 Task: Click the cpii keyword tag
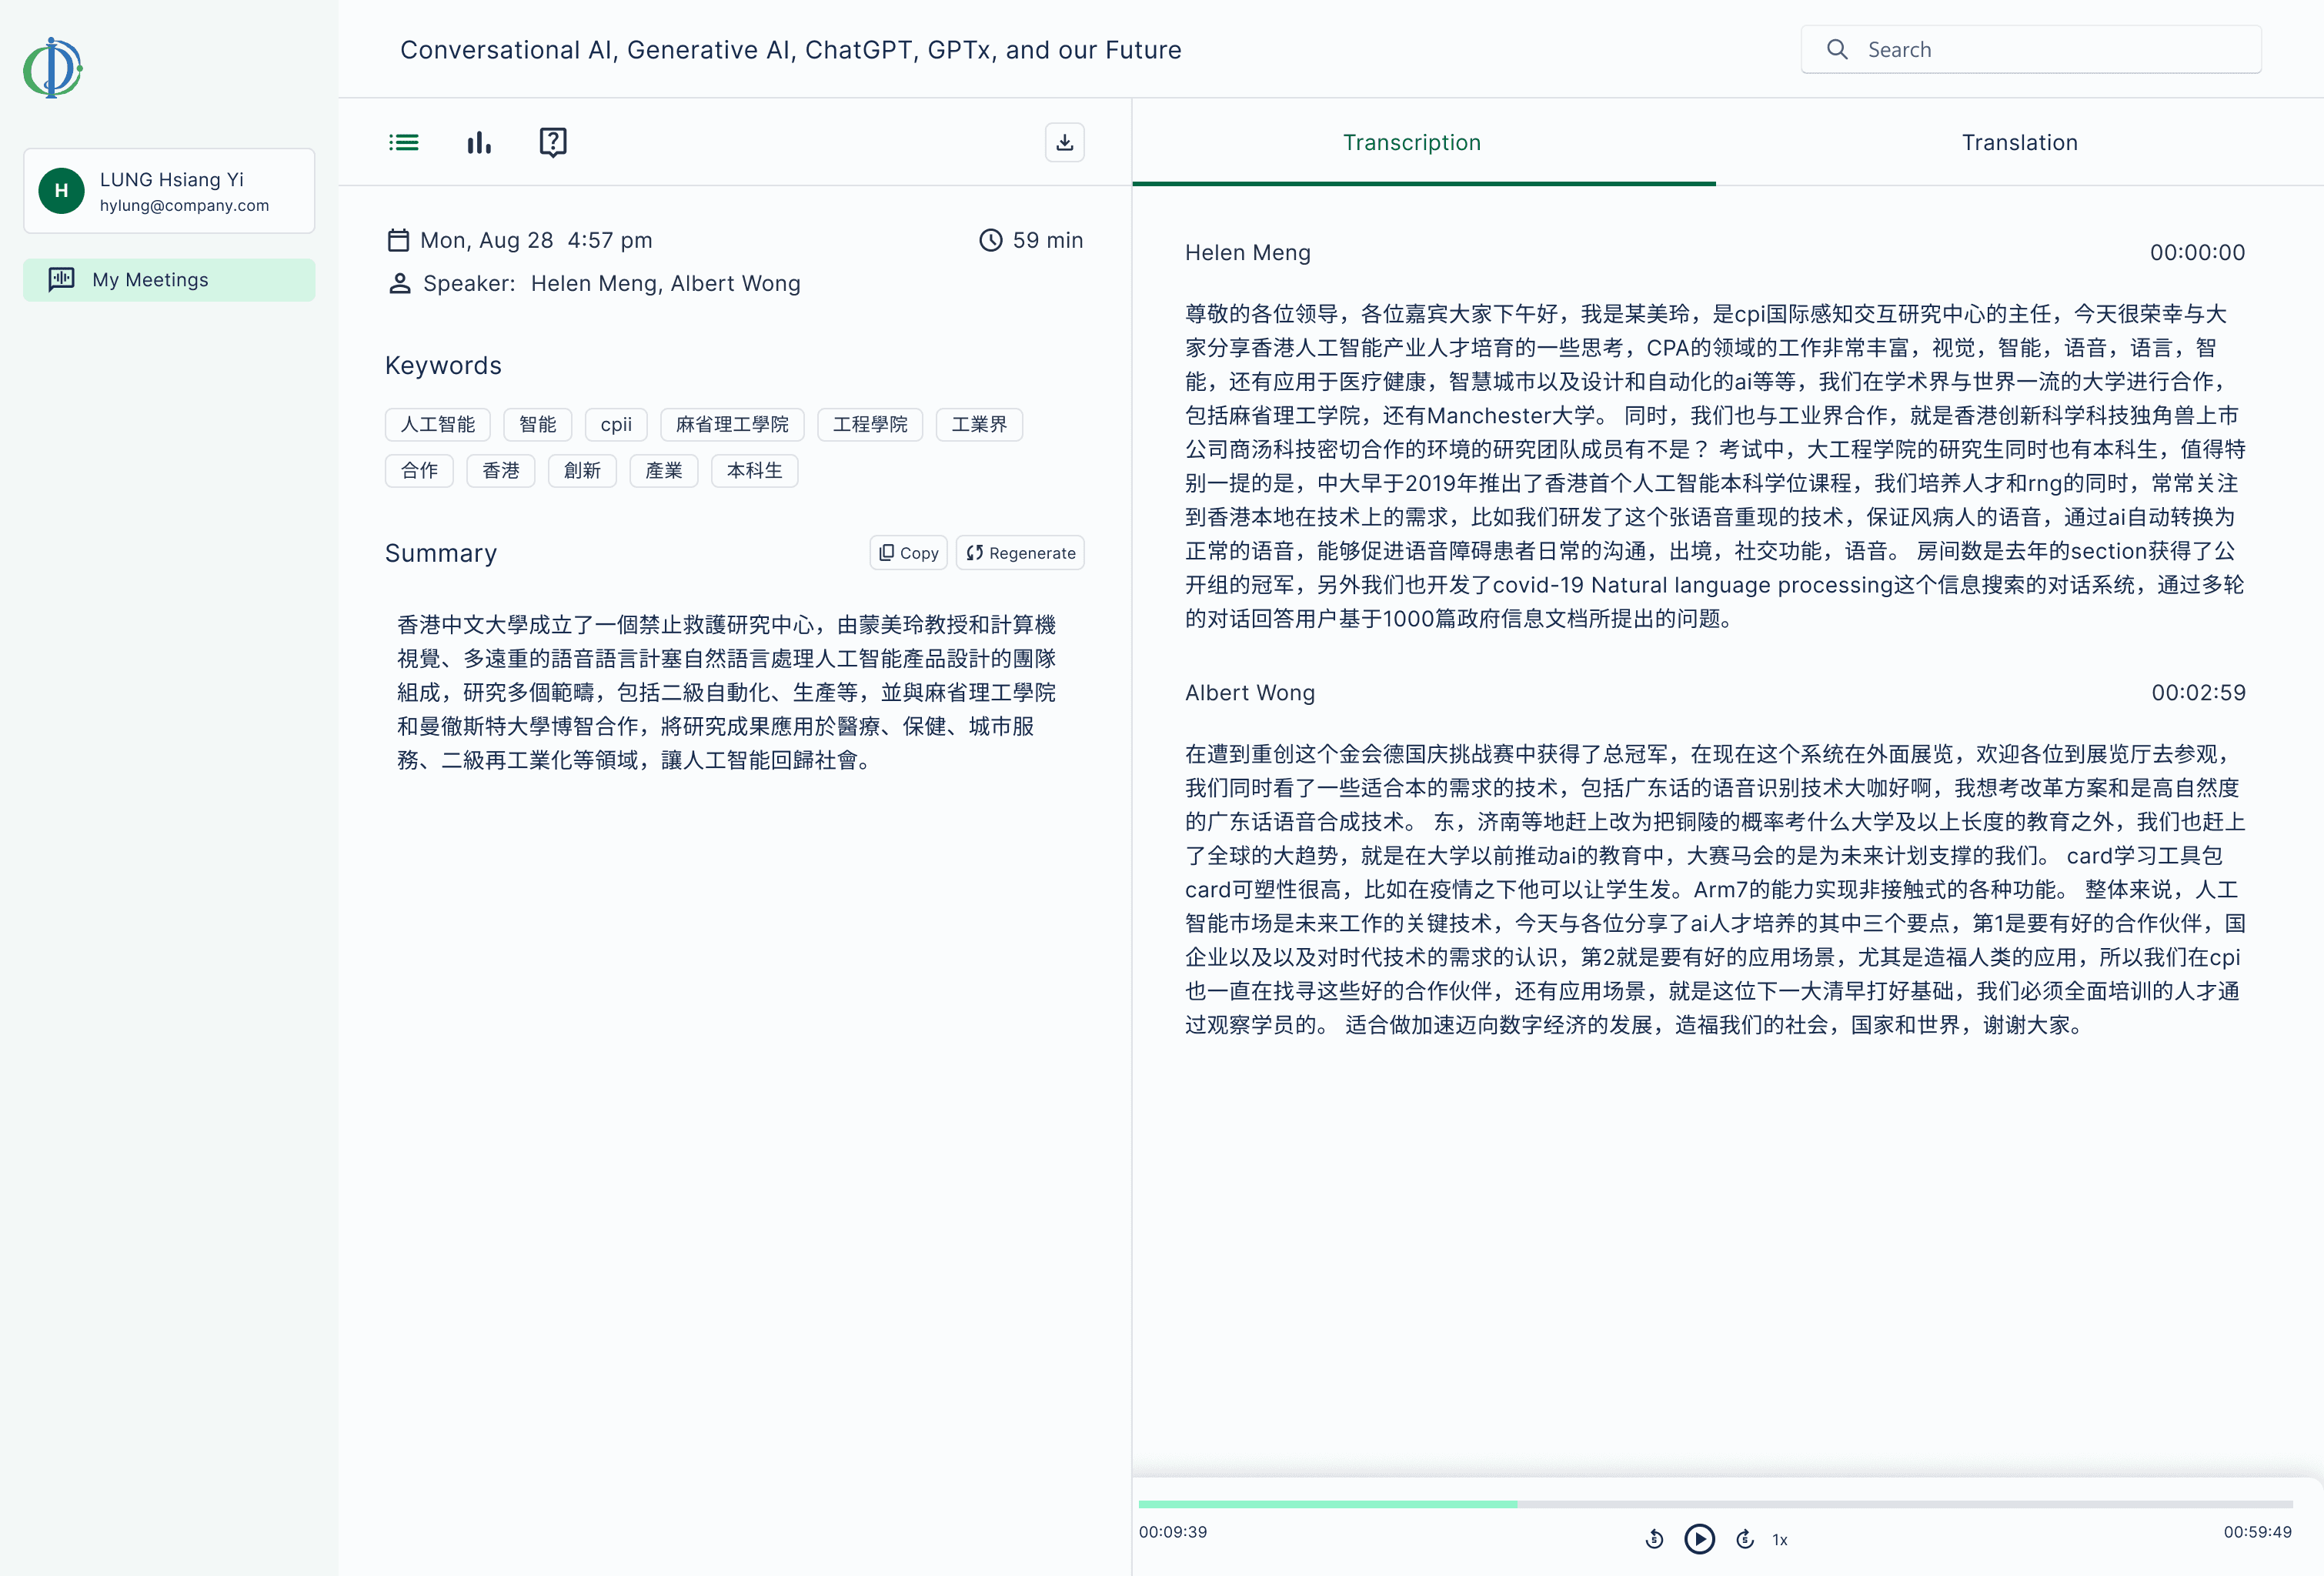616,424
